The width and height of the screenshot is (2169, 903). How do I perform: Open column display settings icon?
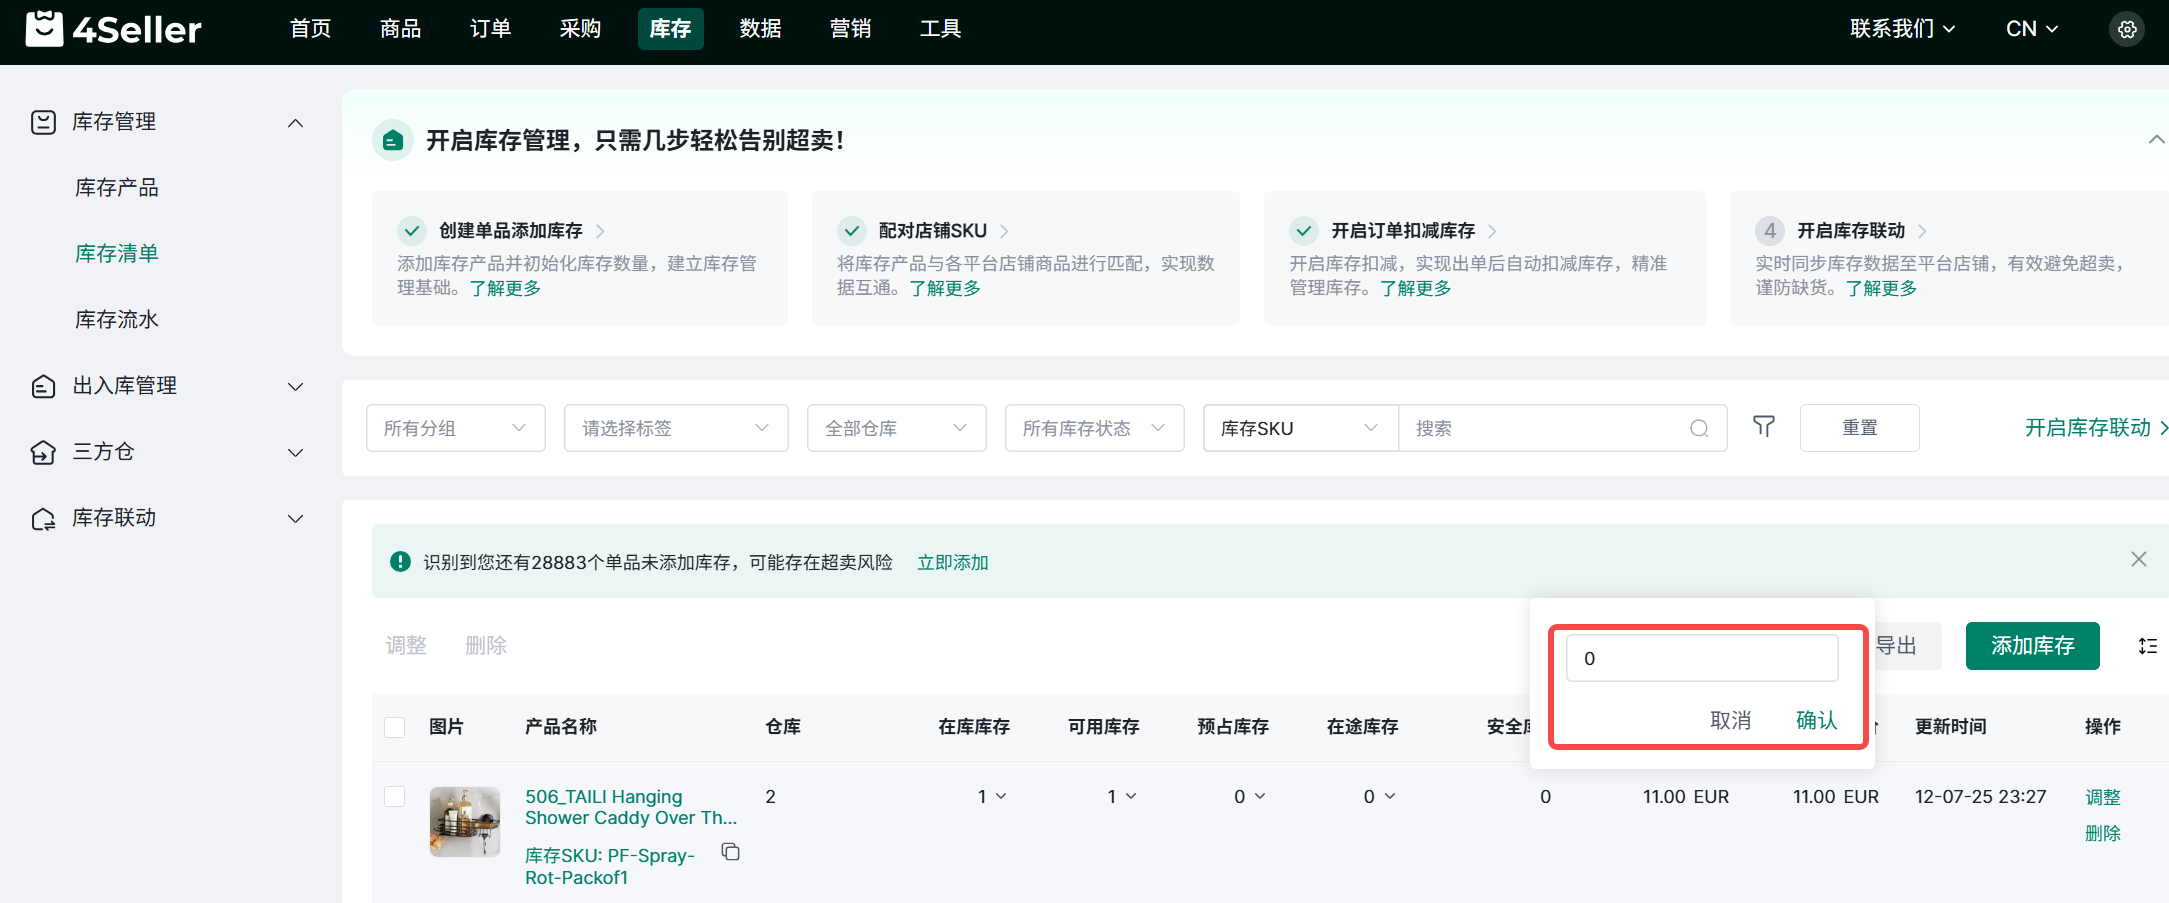(x=2147, y=646)
